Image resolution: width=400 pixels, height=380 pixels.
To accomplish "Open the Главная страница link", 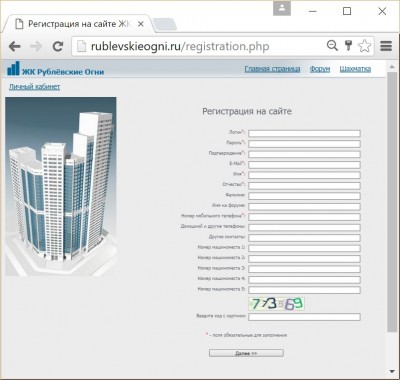I will (x=272, y=69).
